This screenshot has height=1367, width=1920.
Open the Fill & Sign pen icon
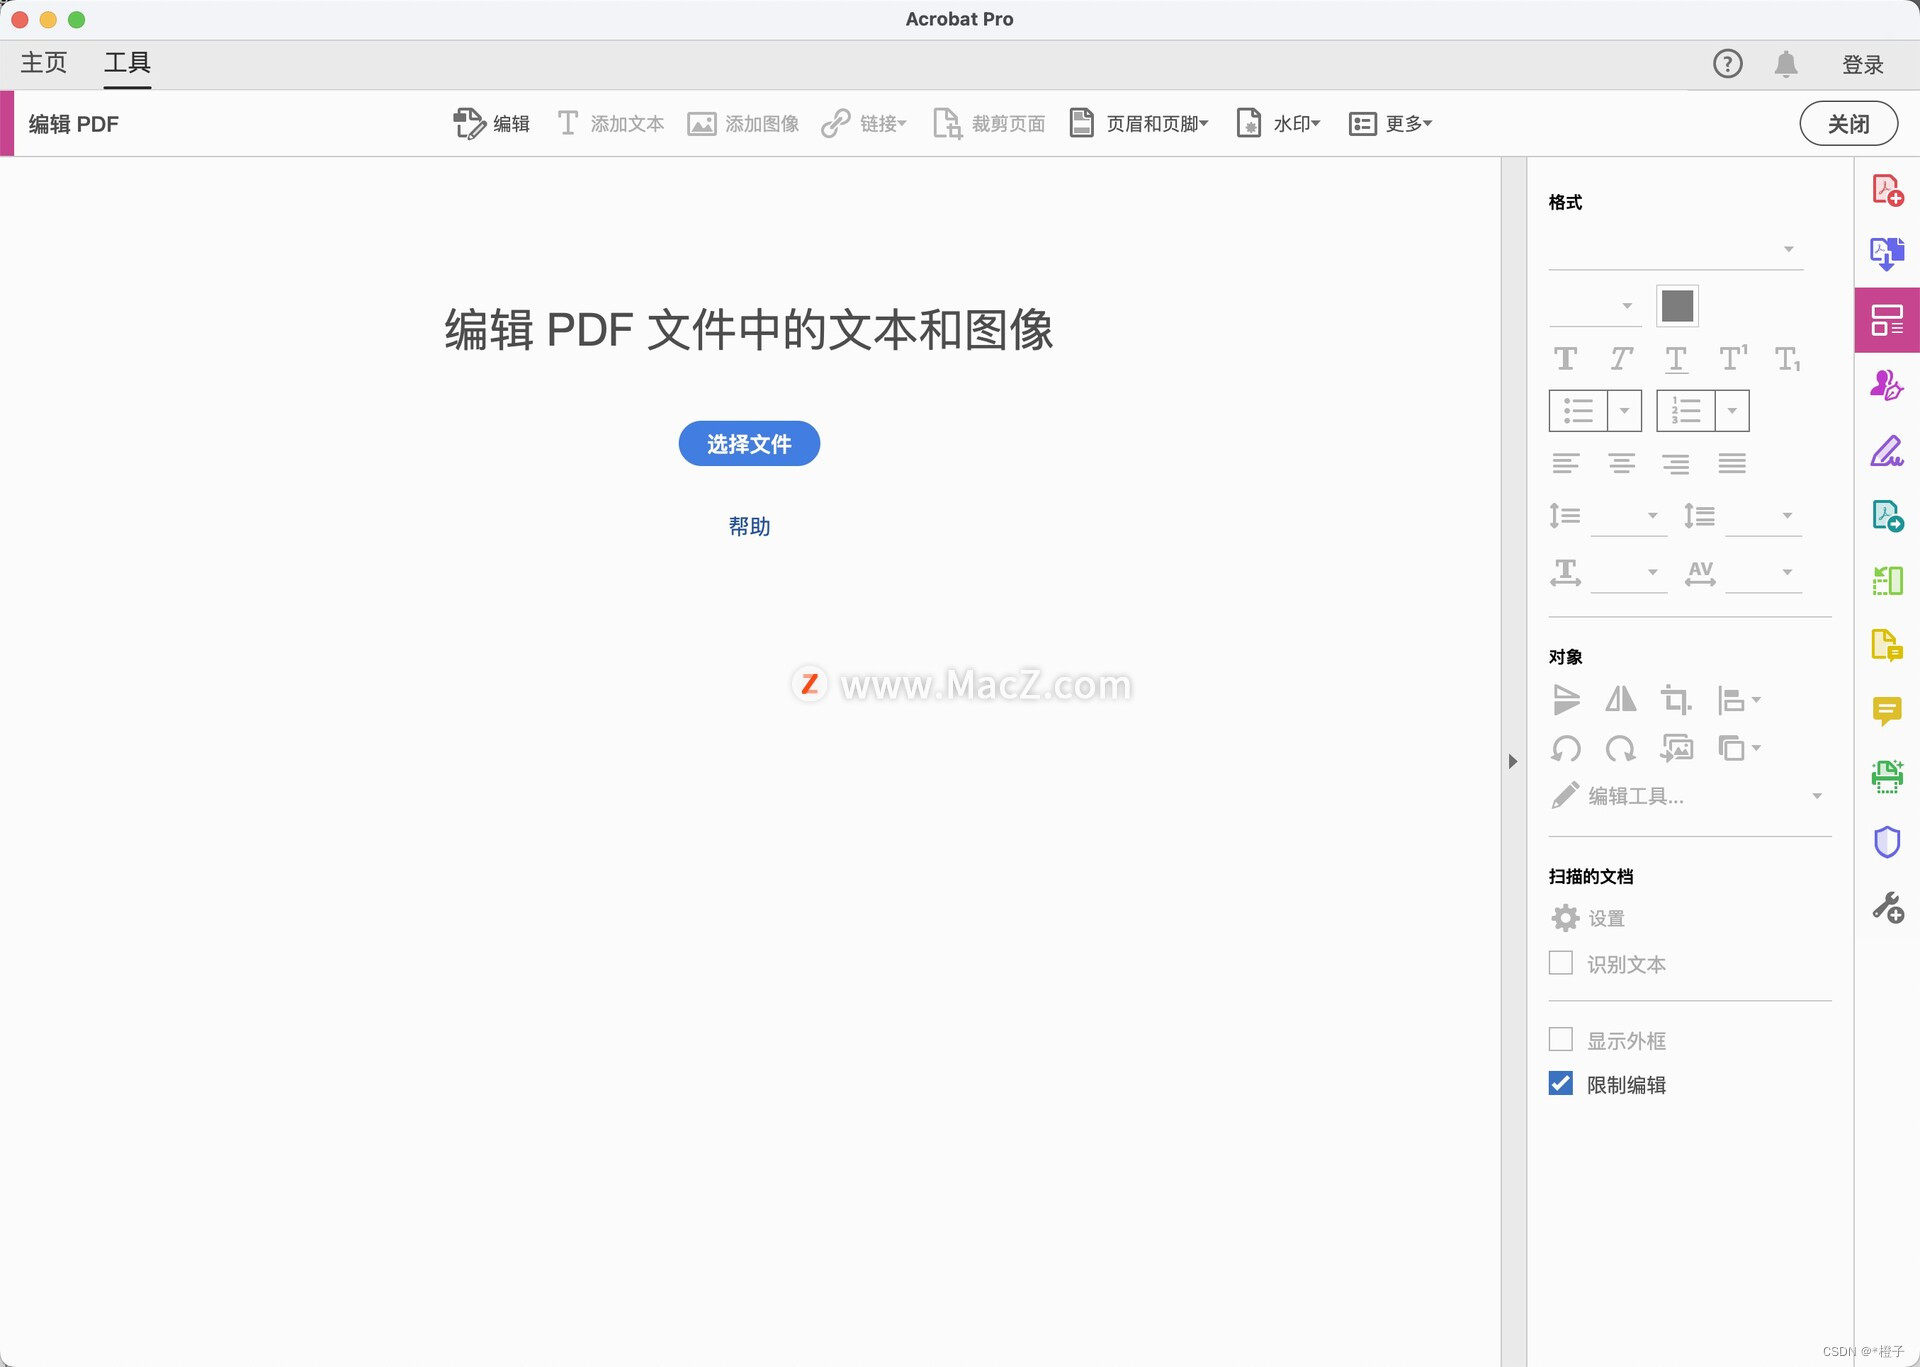(1887, 451)
